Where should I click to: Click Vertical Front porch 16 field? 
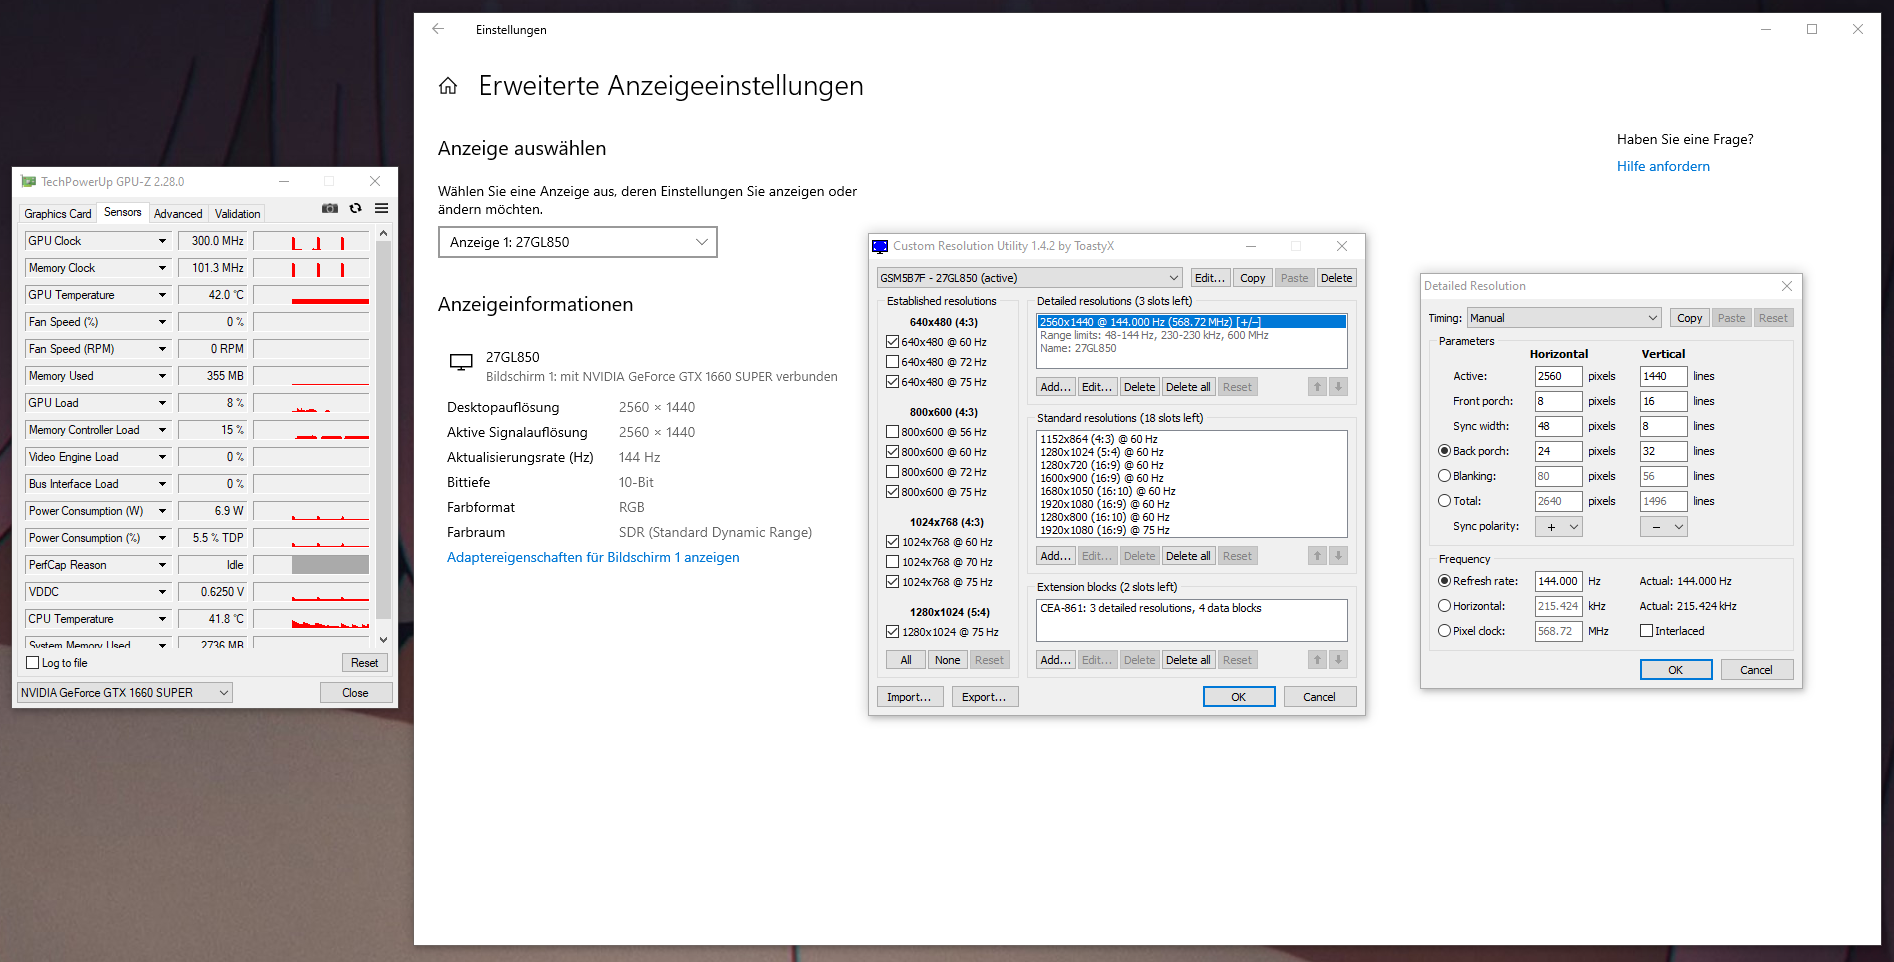[1663, 401]
